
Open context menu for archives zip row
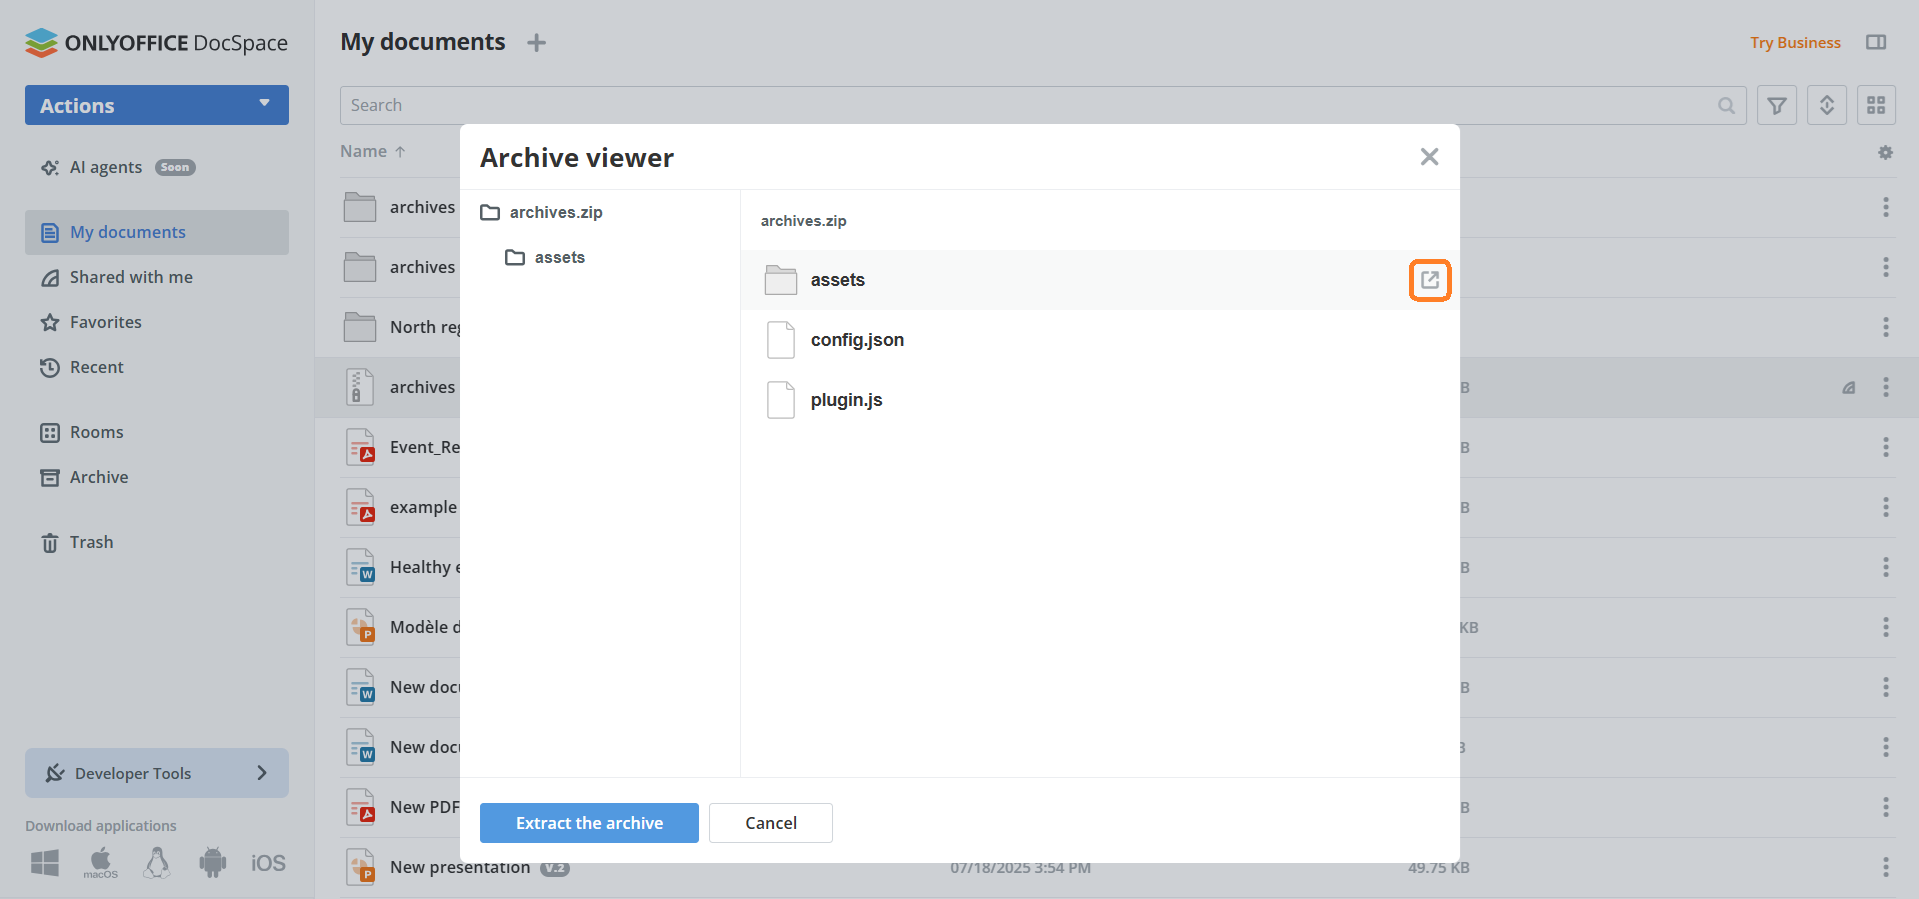(1886, 387)
